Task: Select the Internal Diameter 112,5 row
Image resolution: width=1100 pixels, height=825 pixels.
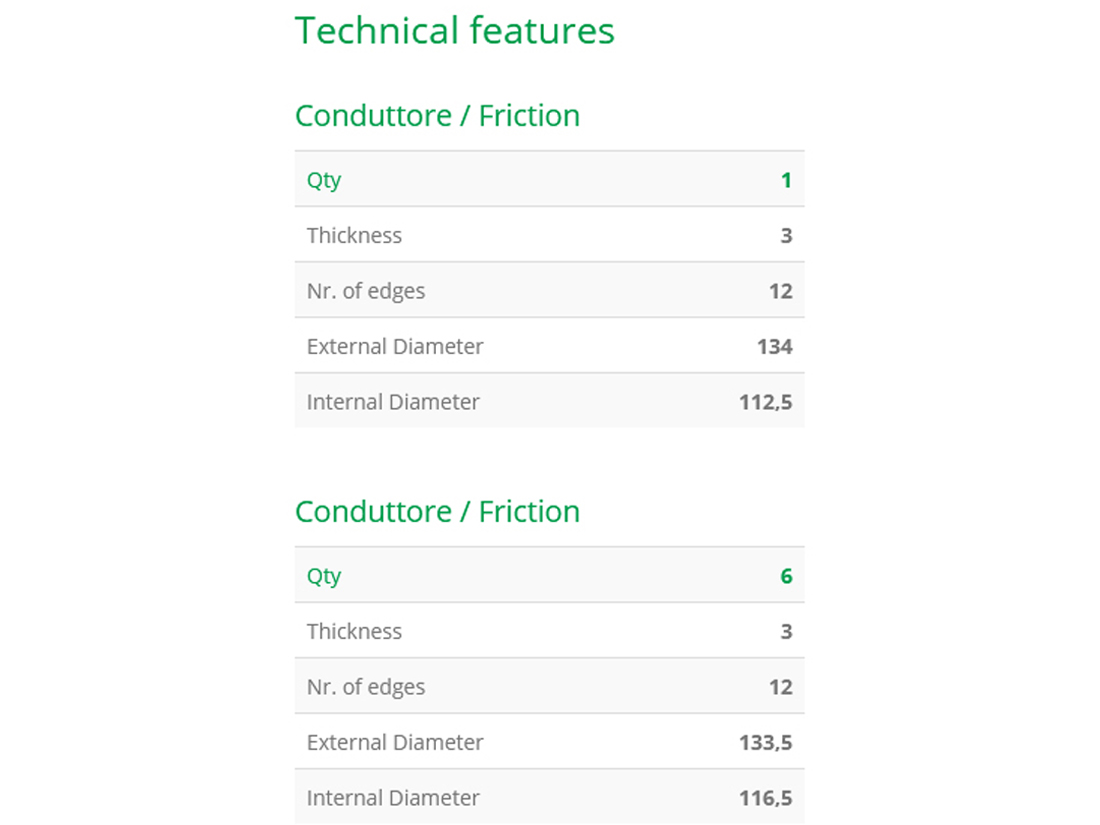Action: [549, 401]
